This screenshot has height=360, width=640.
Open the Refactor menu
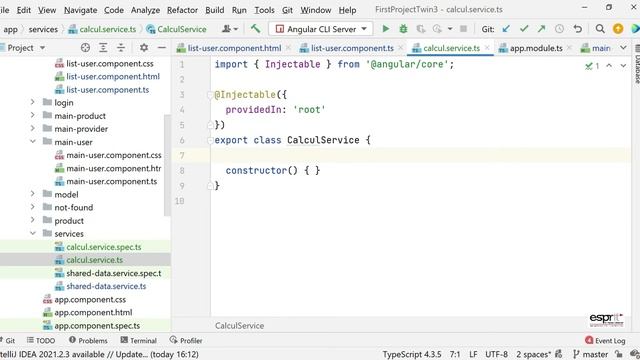182,10
